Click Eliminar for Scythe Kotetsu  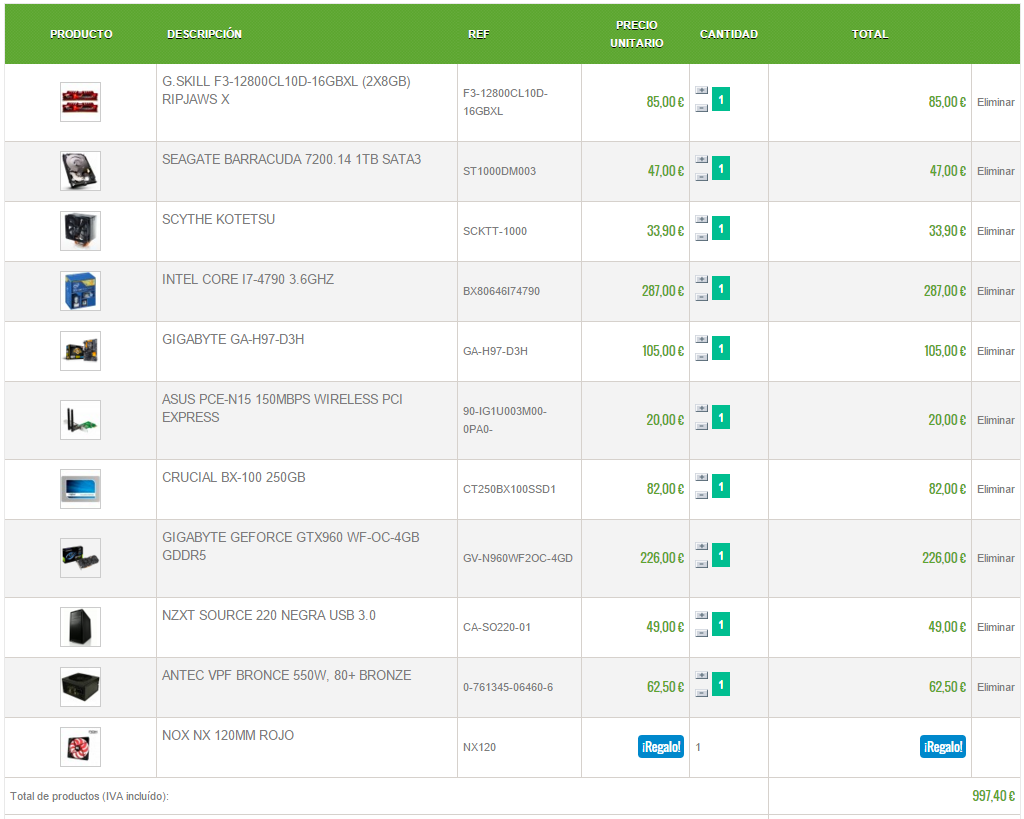tap(995, 231)
